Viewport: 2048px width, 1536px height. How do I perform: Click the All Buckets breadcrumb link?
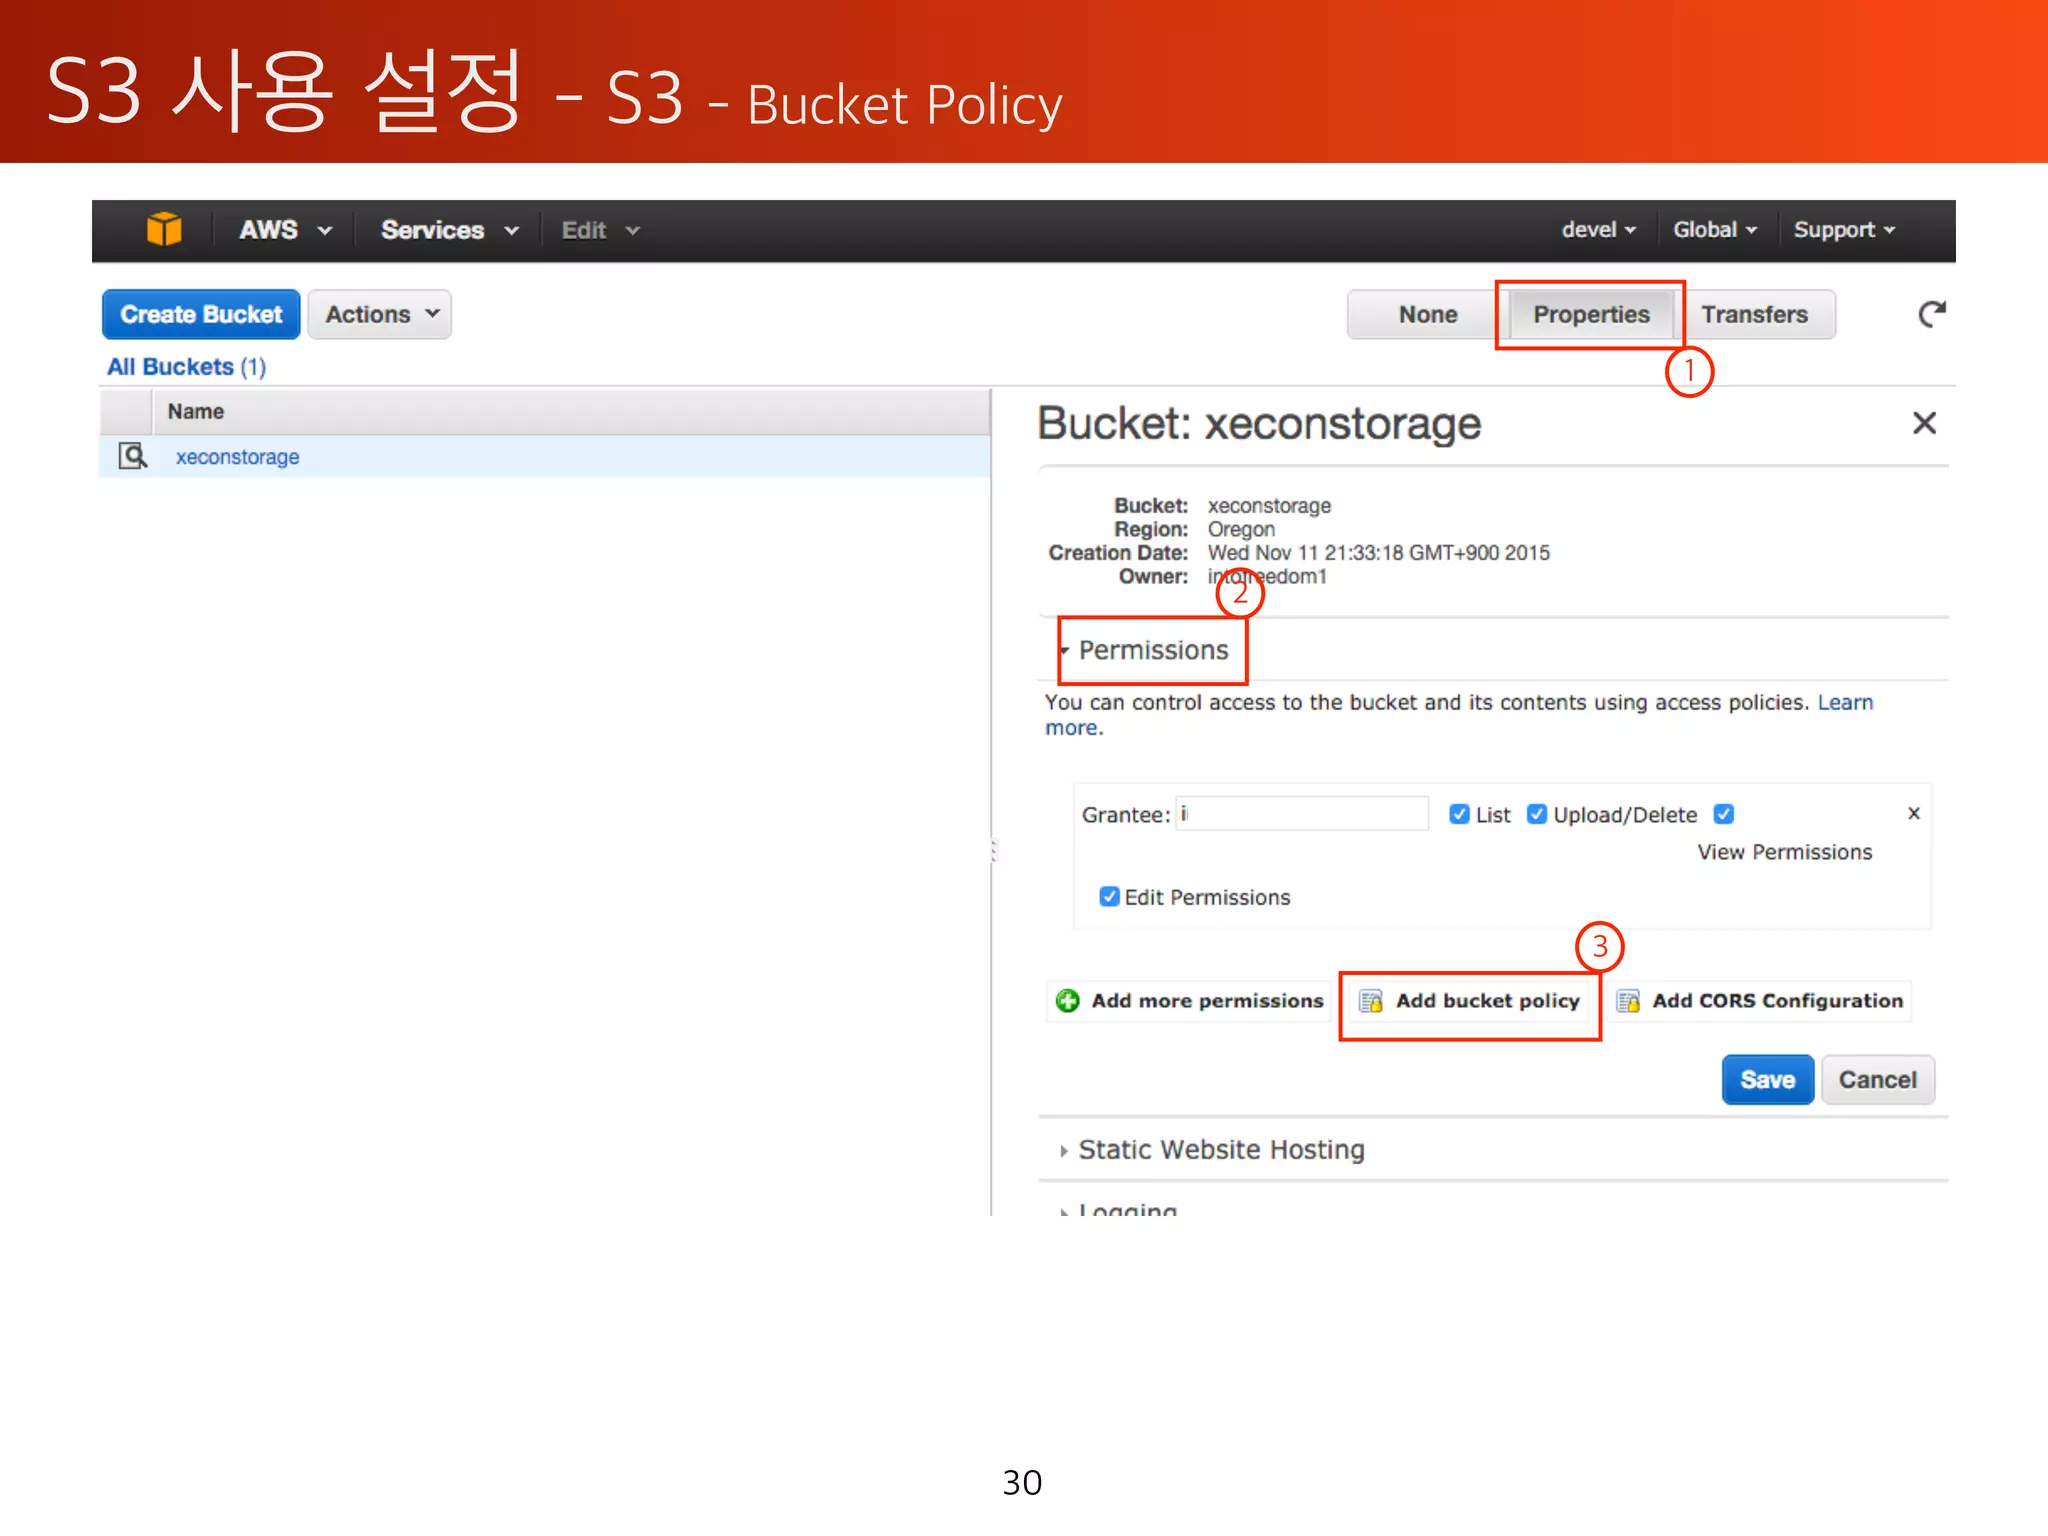(x=186, y=367)
